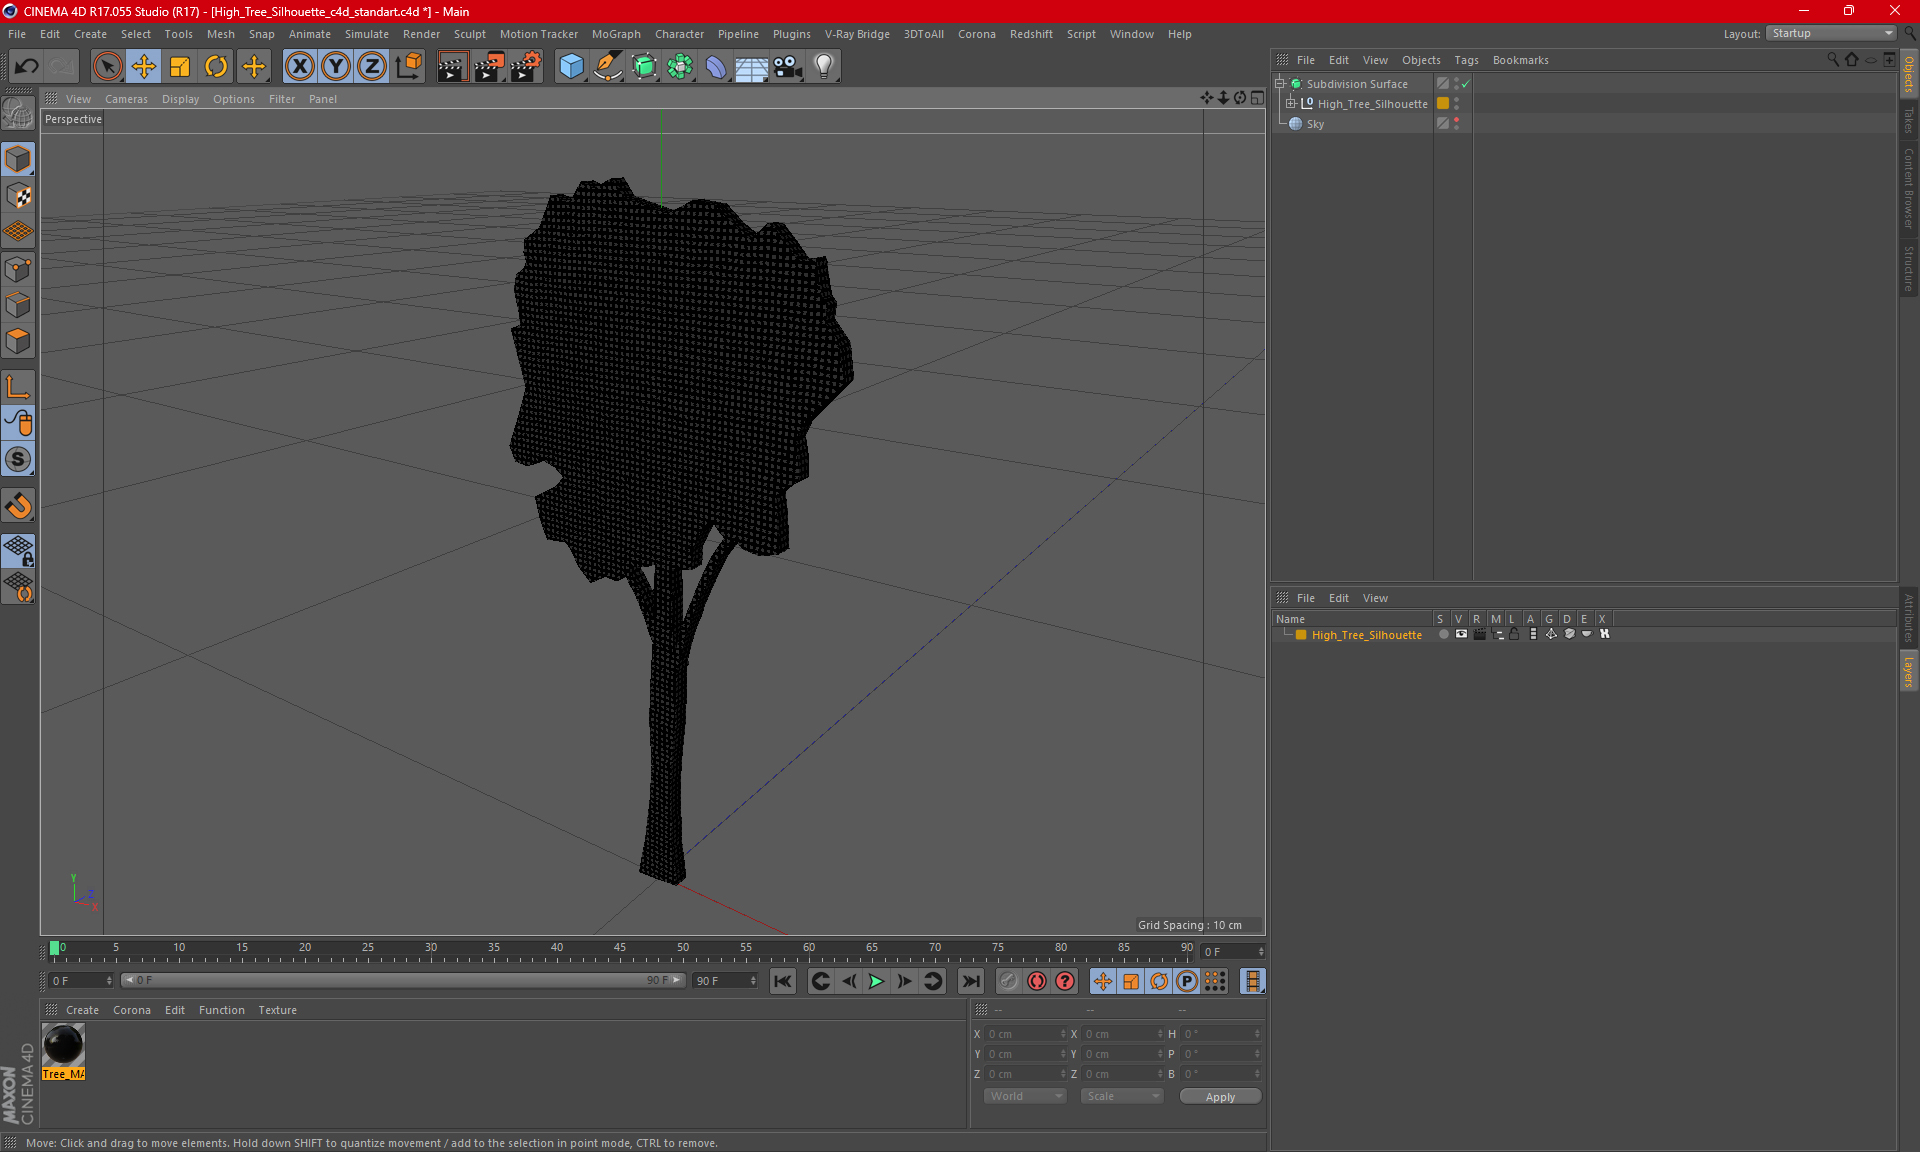Click the Undo arrow icon
This screenshot has width=1920, height=1152.
click(27, 67)
